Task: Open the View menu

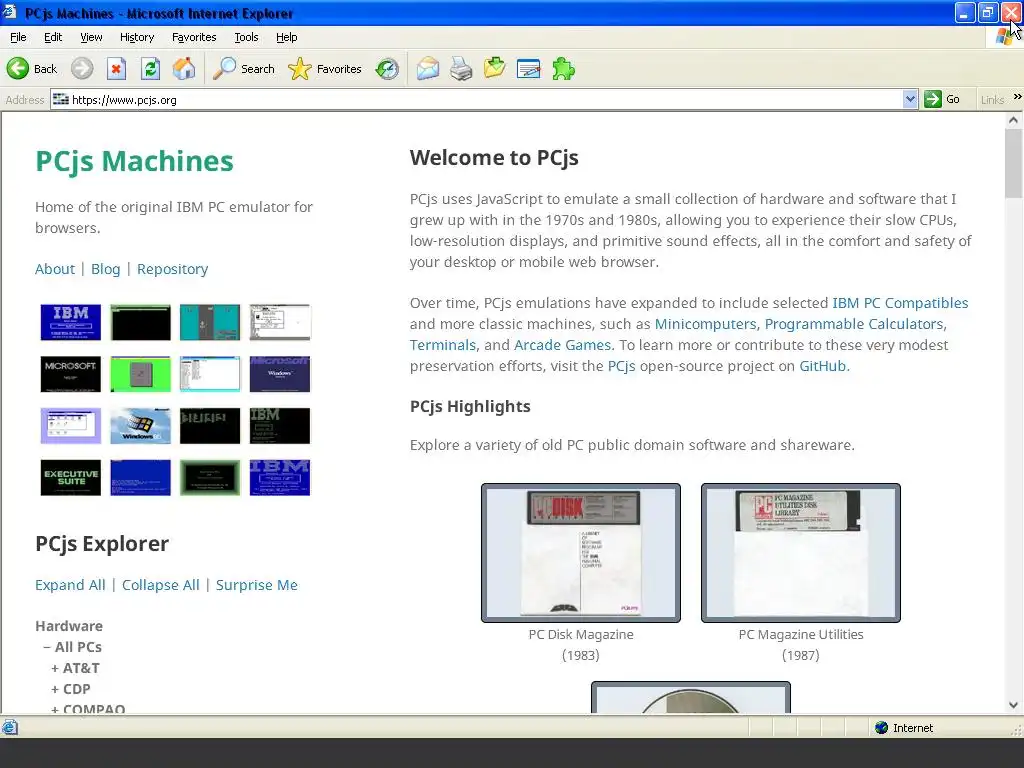Action: coord(91,37)
